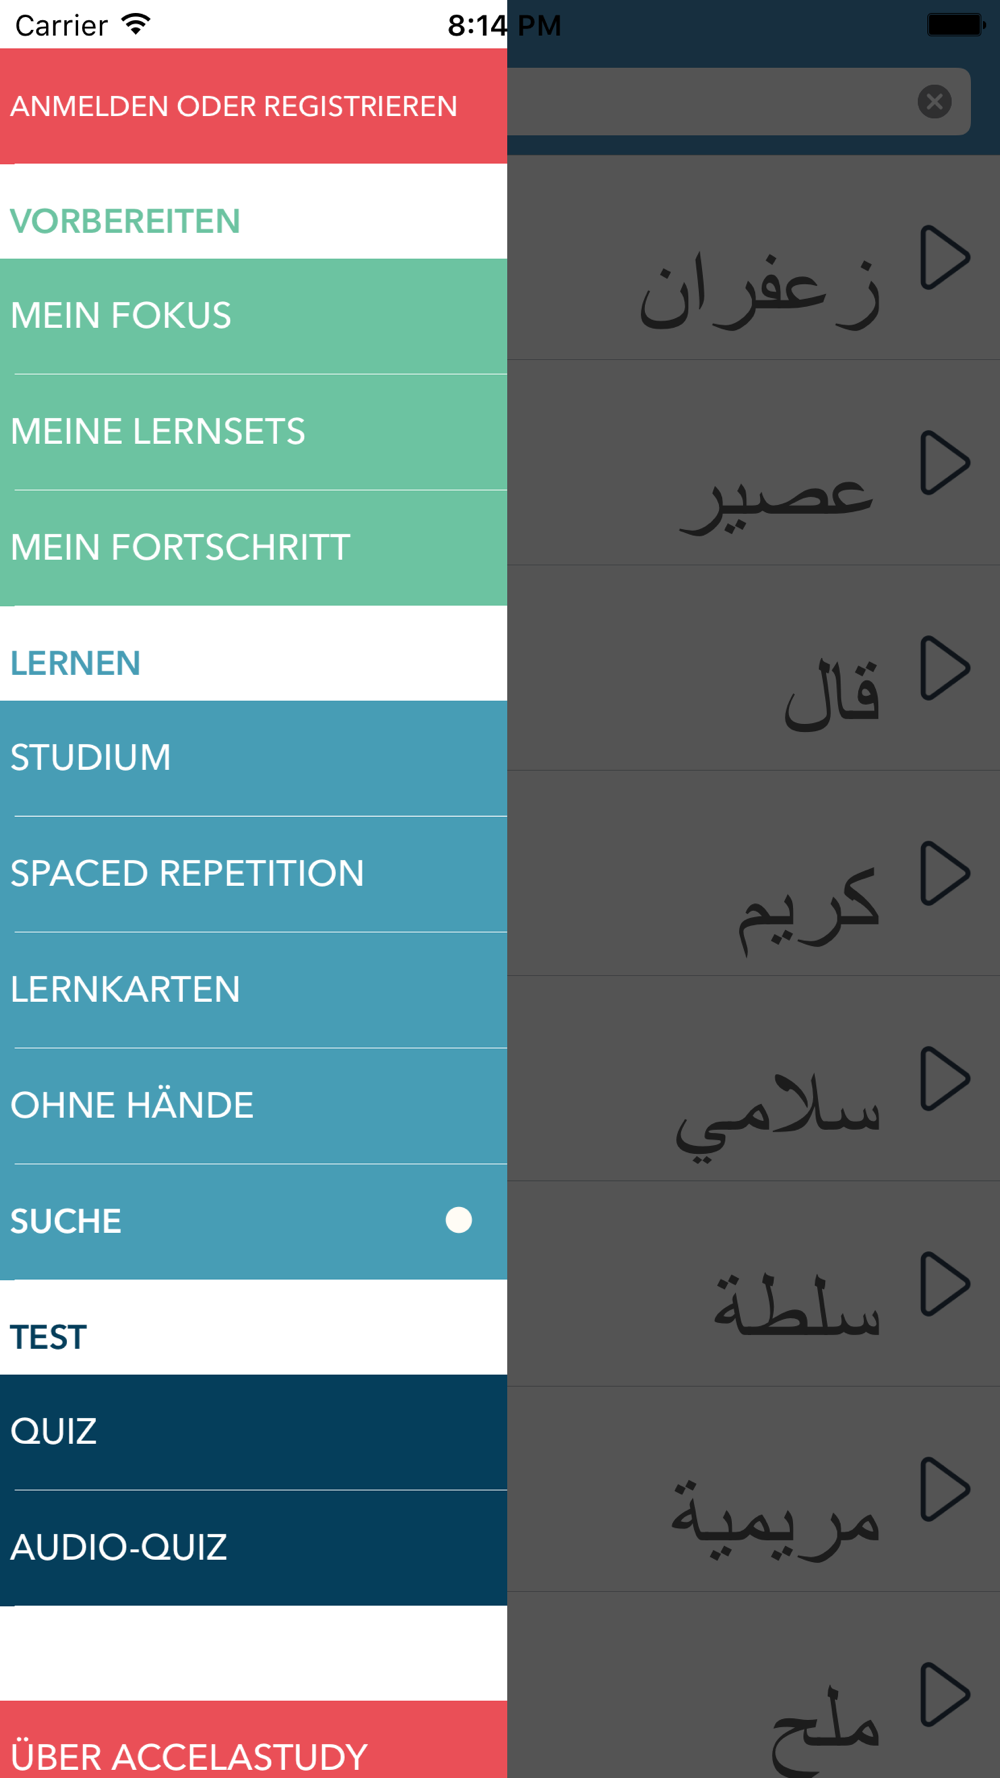Go to Mein Fortschritt
The height and width of the screenshot is (1778, 1000).
point(253,548)
